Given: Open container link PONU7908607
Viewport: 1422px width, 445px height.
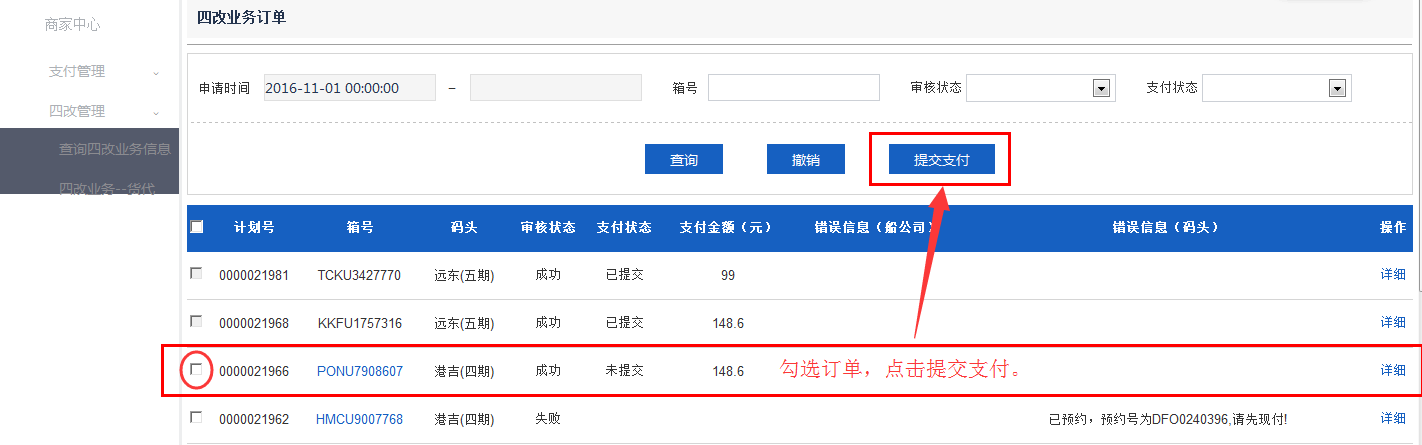Looking at the screenshot, I should (x=360, y=371).
